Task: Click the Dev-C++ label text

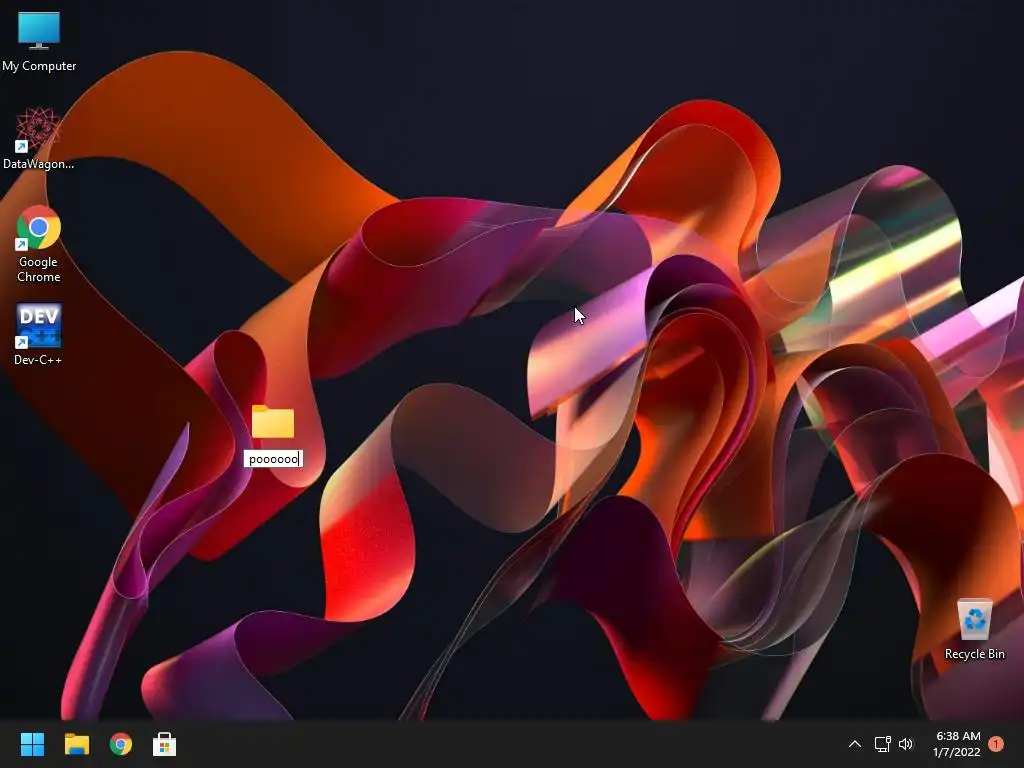Action: 39,360
